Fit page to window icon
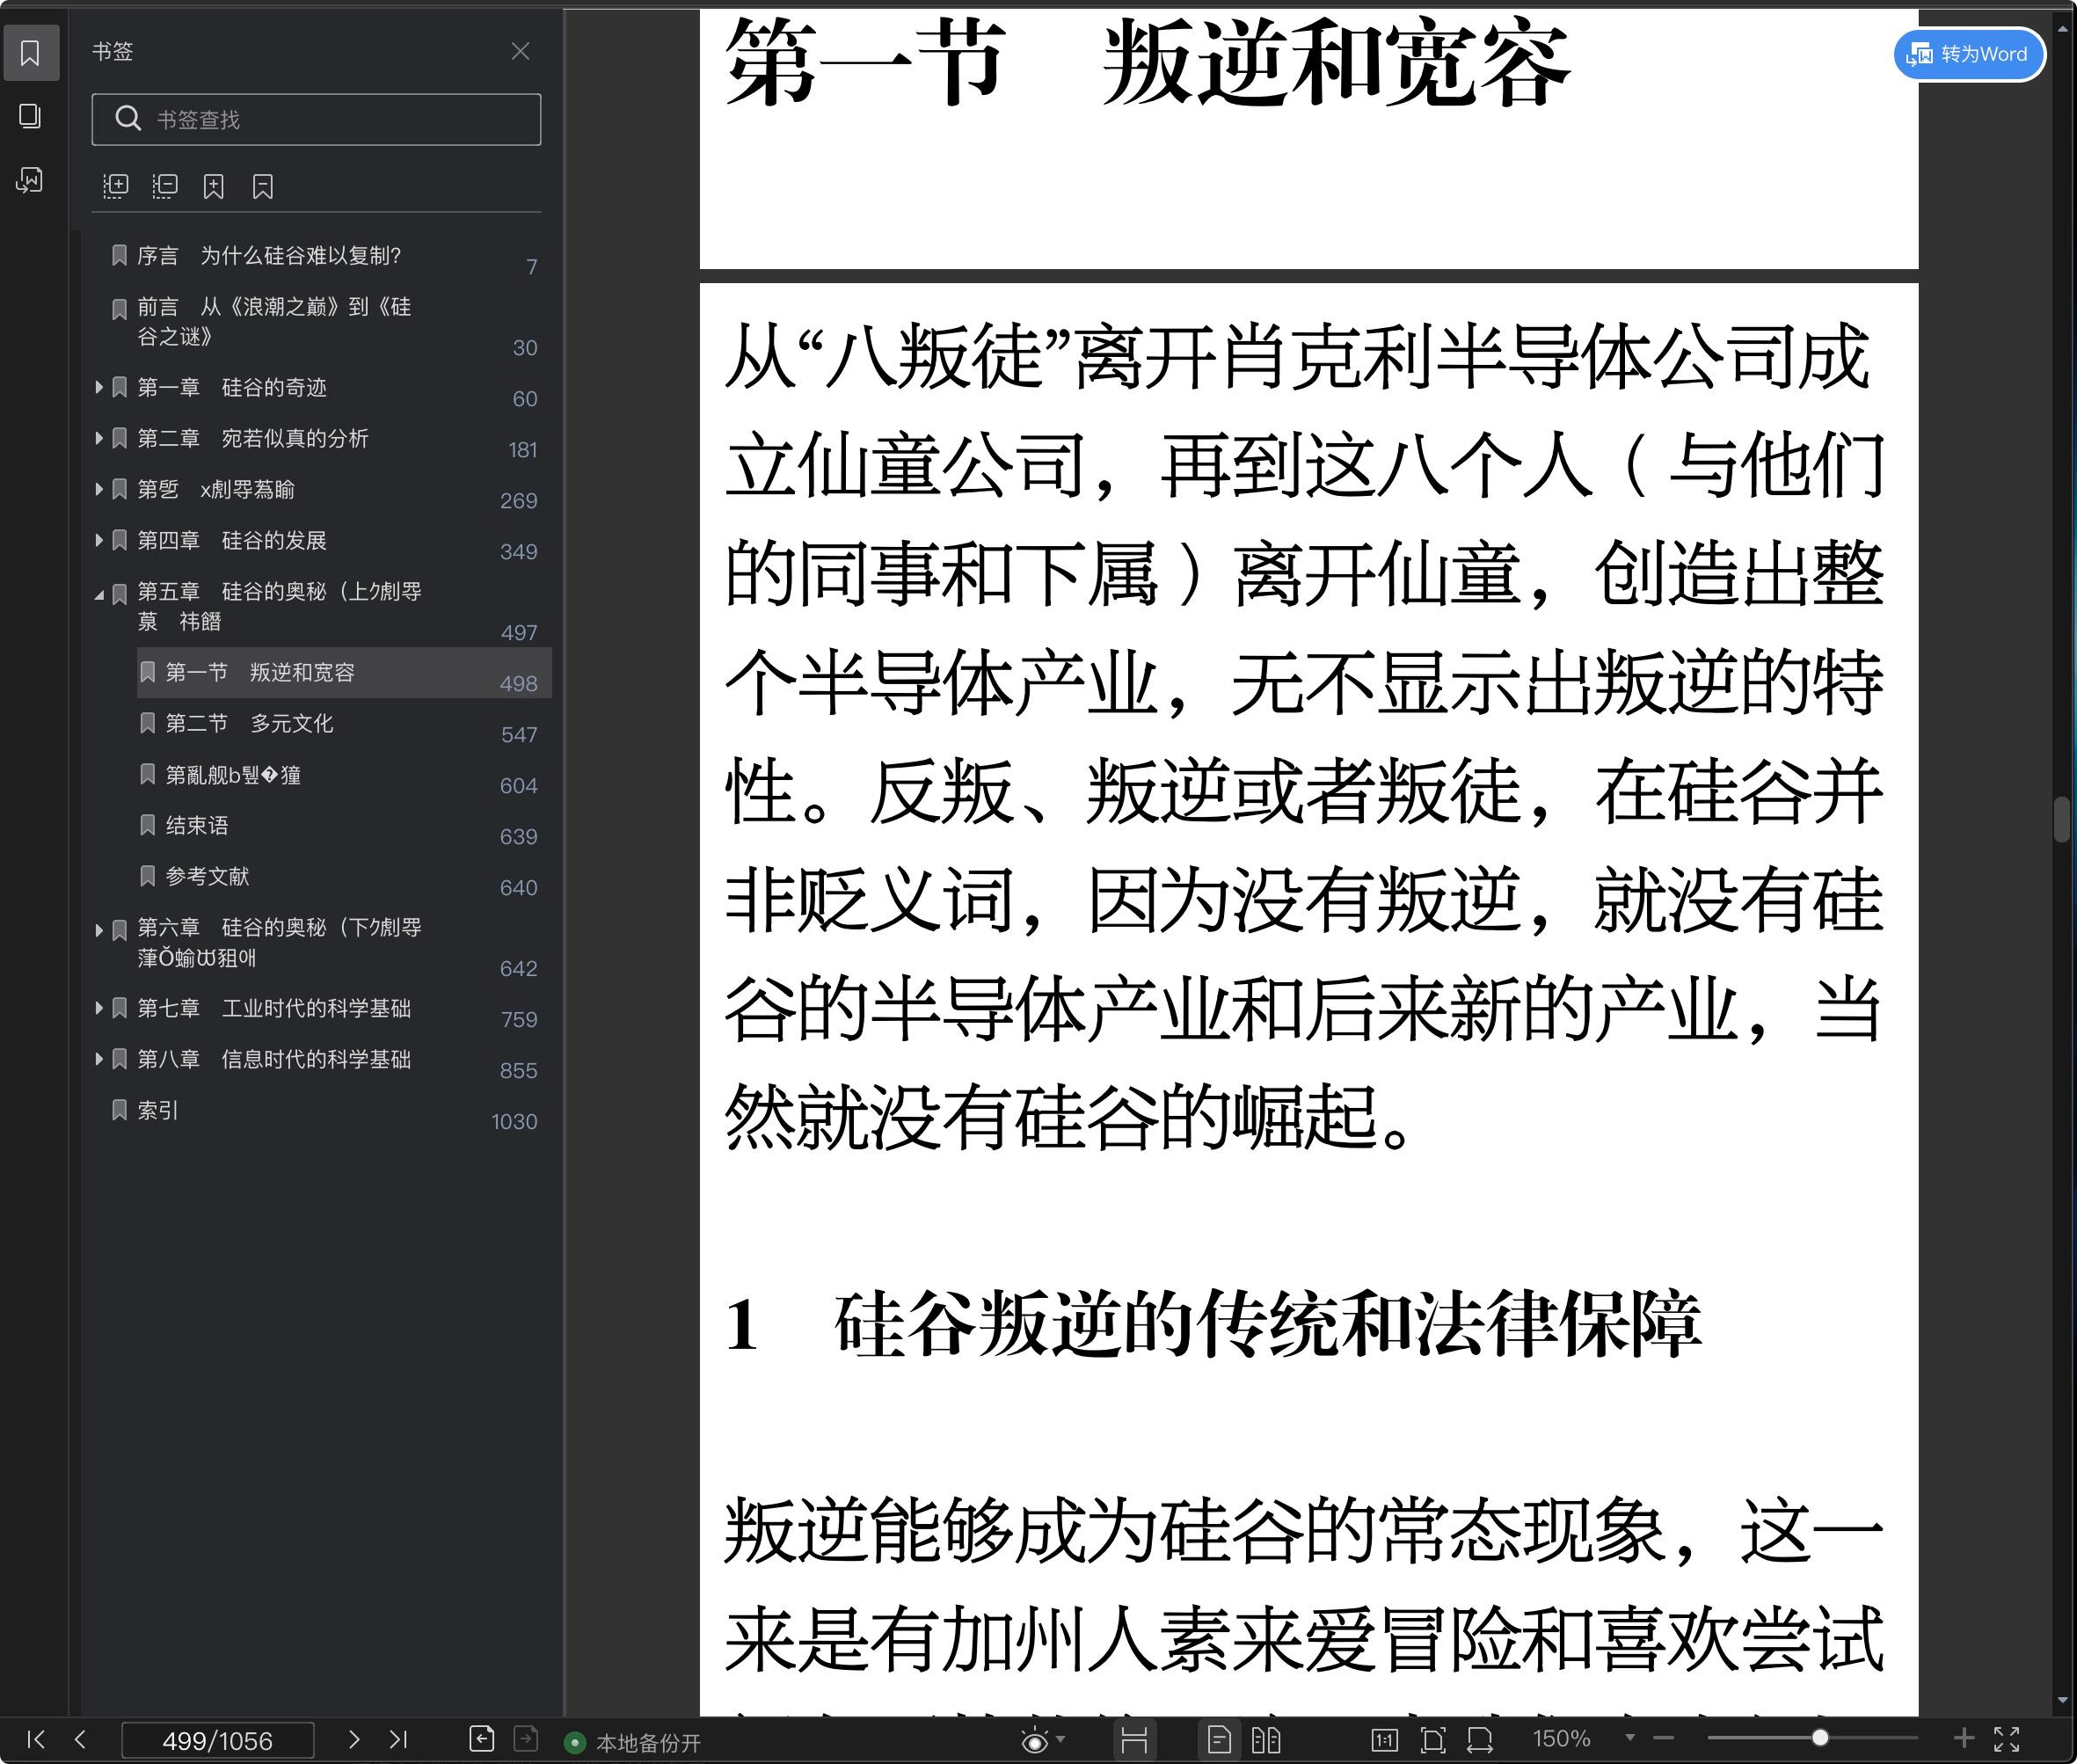Image resolution: width=2077 pixels, height=1764 pixels. click(1433, 1741)
